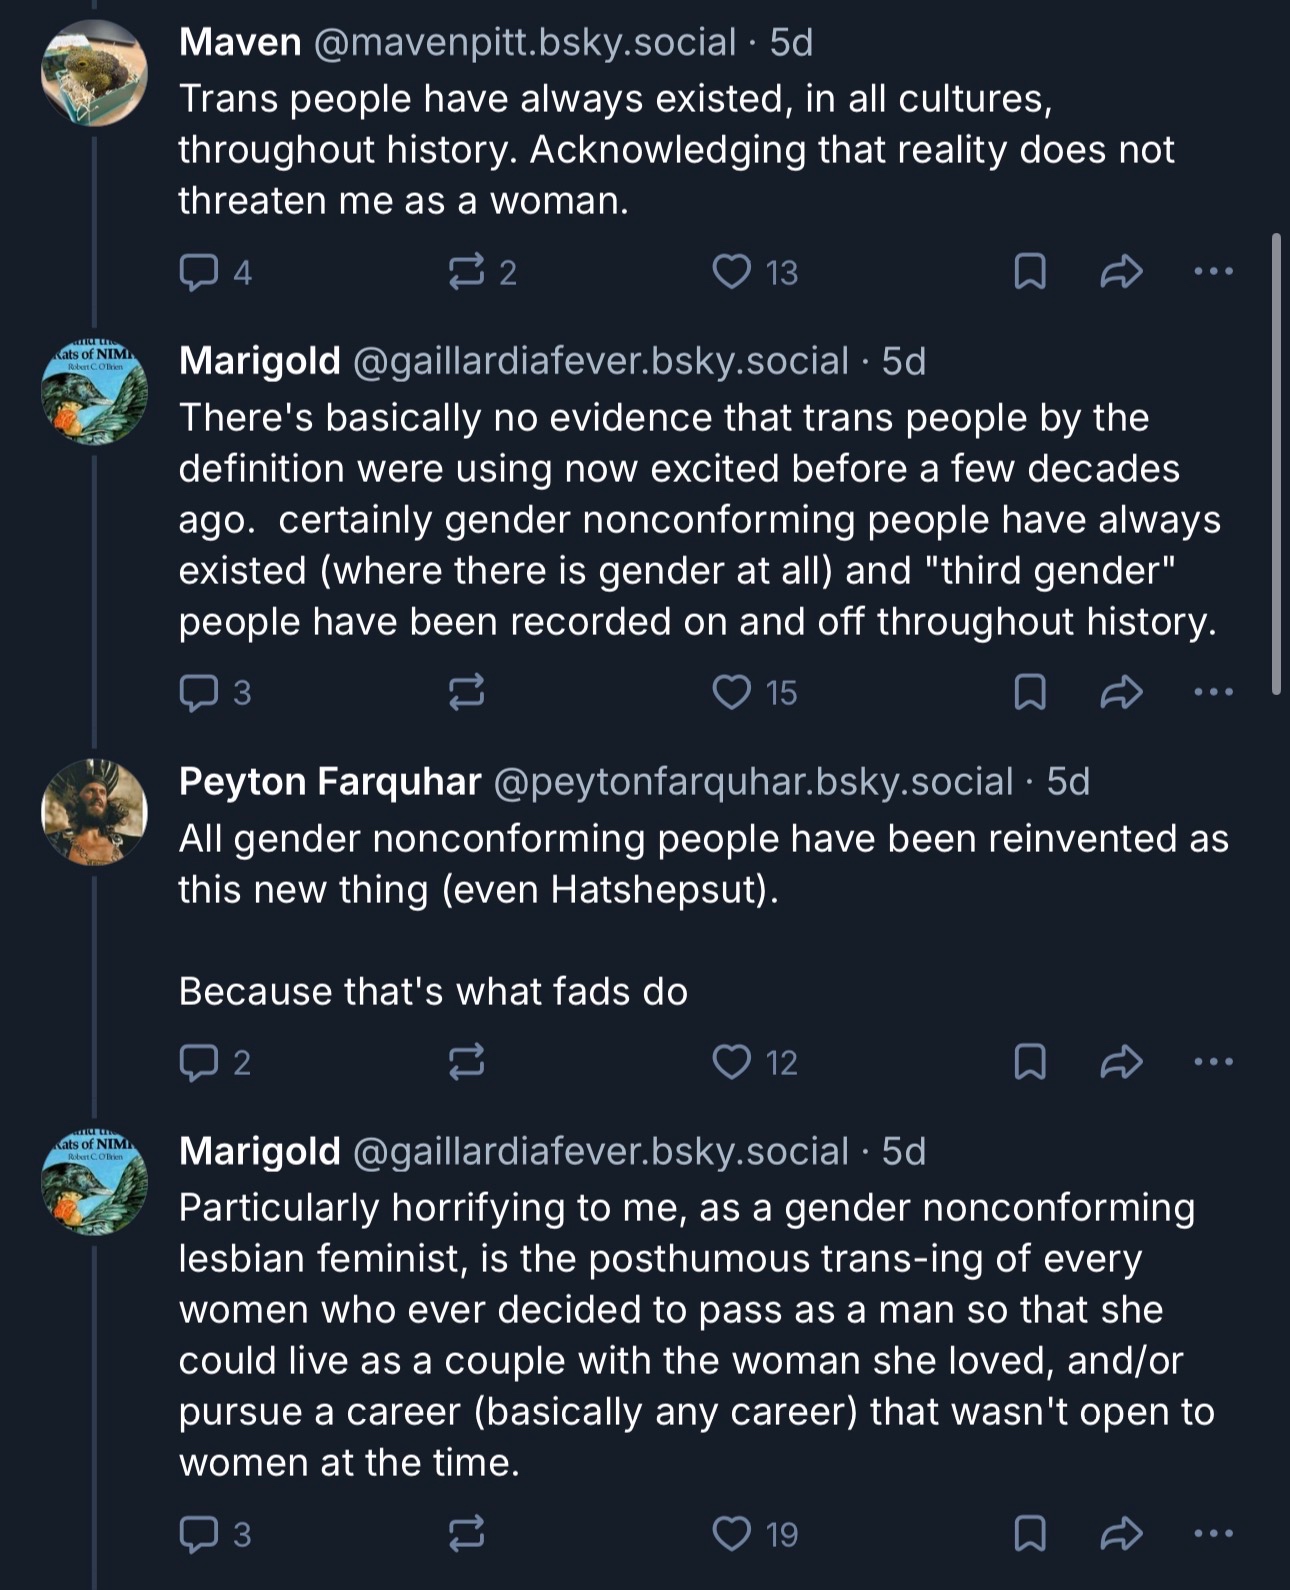This screenshot has height=1590, width=1290.
Task: Like Marigold's post with 15 likes
Action: tap(732, 692)
